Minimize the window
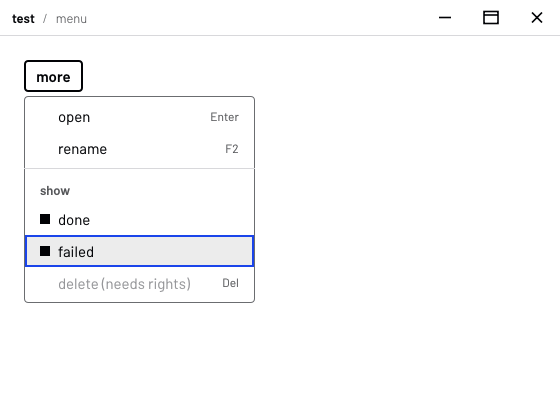Viewport: 560px width, 420px height. click(x=445, y=18)
